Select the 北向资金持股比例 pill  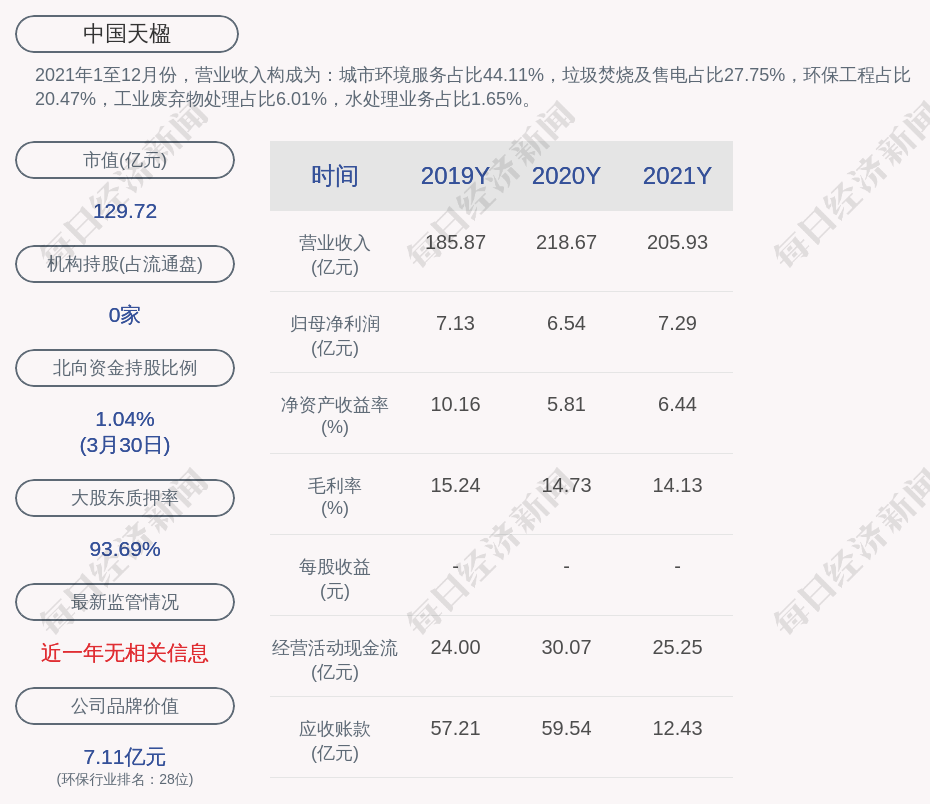pyautogui.click(x=125, y=368)
